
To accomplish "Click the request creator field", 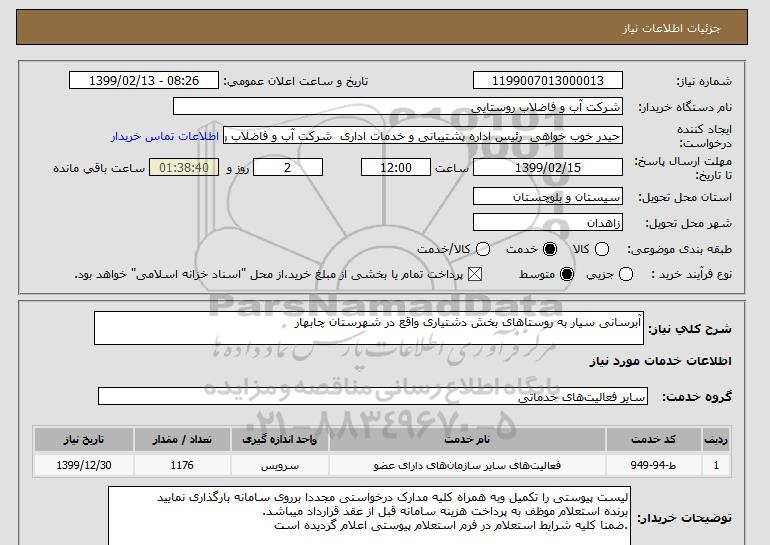I will pyautogui.click(x=423, y=136).
